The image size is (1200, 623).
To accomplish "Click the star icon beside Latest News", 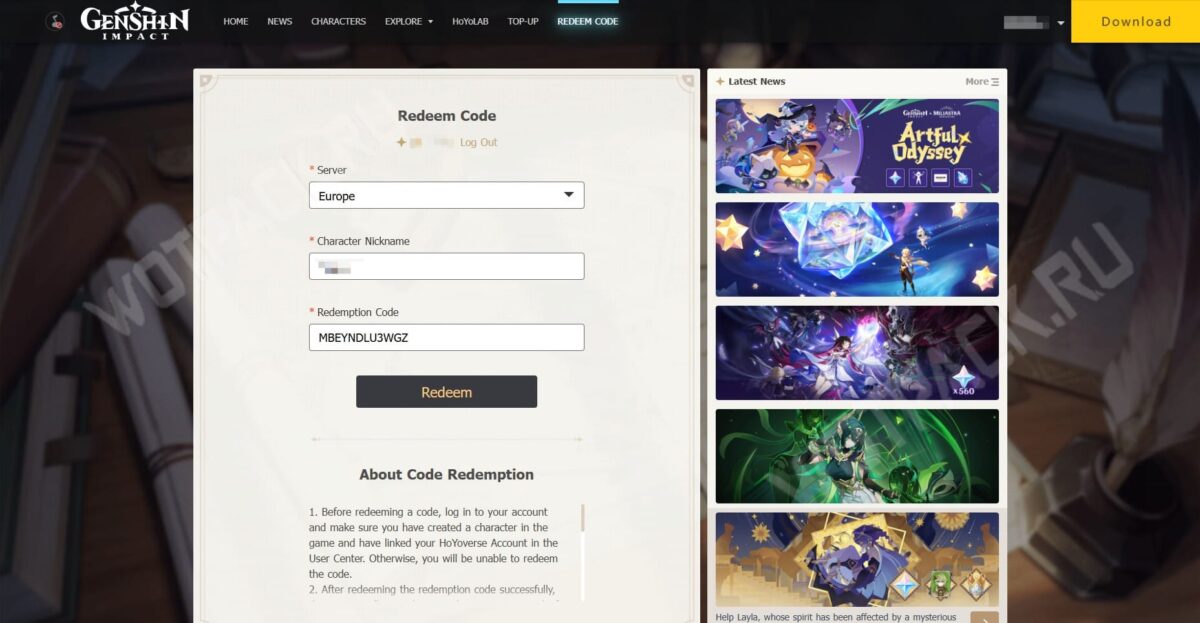I will pyautogui.click(x=720, y=82).
